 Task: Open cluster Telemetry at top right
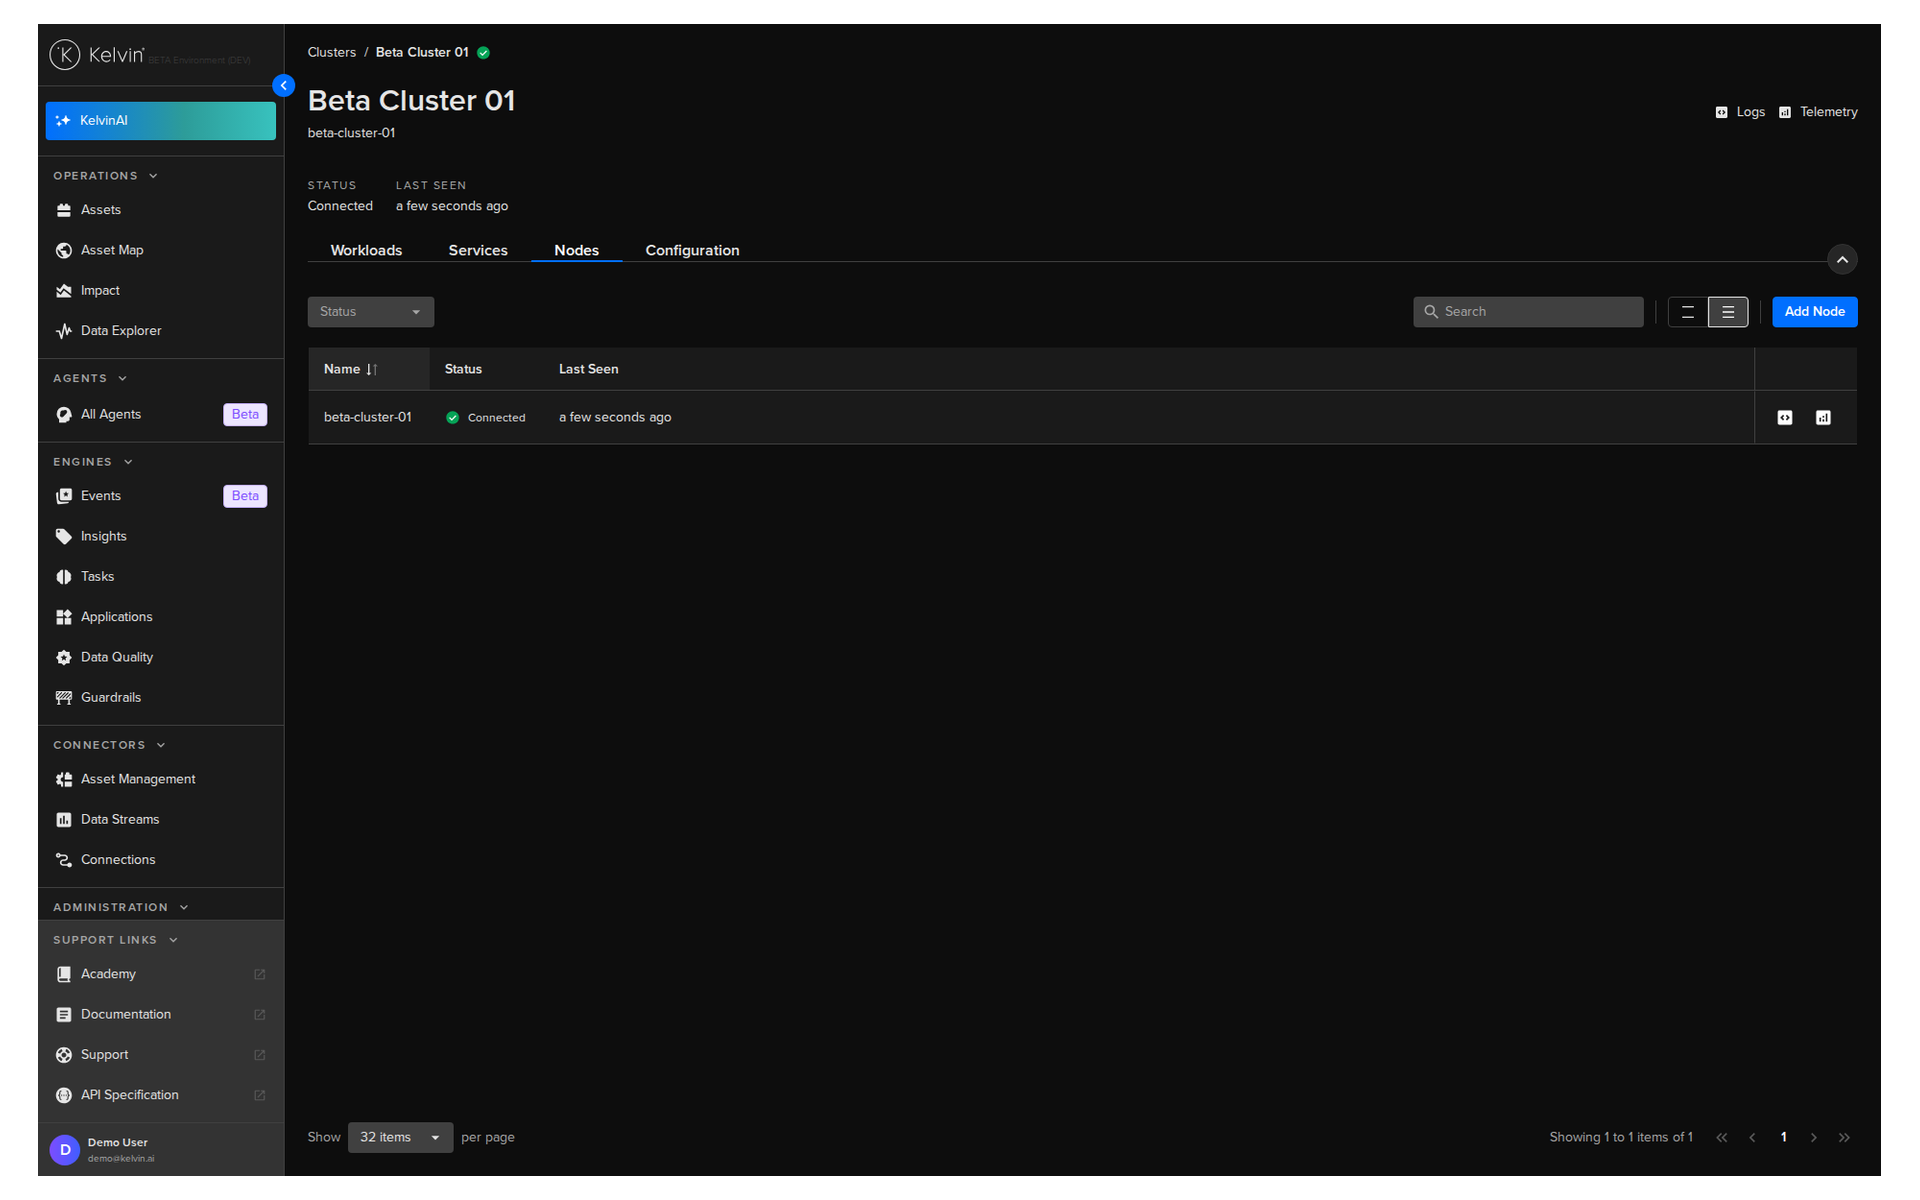1818,112
